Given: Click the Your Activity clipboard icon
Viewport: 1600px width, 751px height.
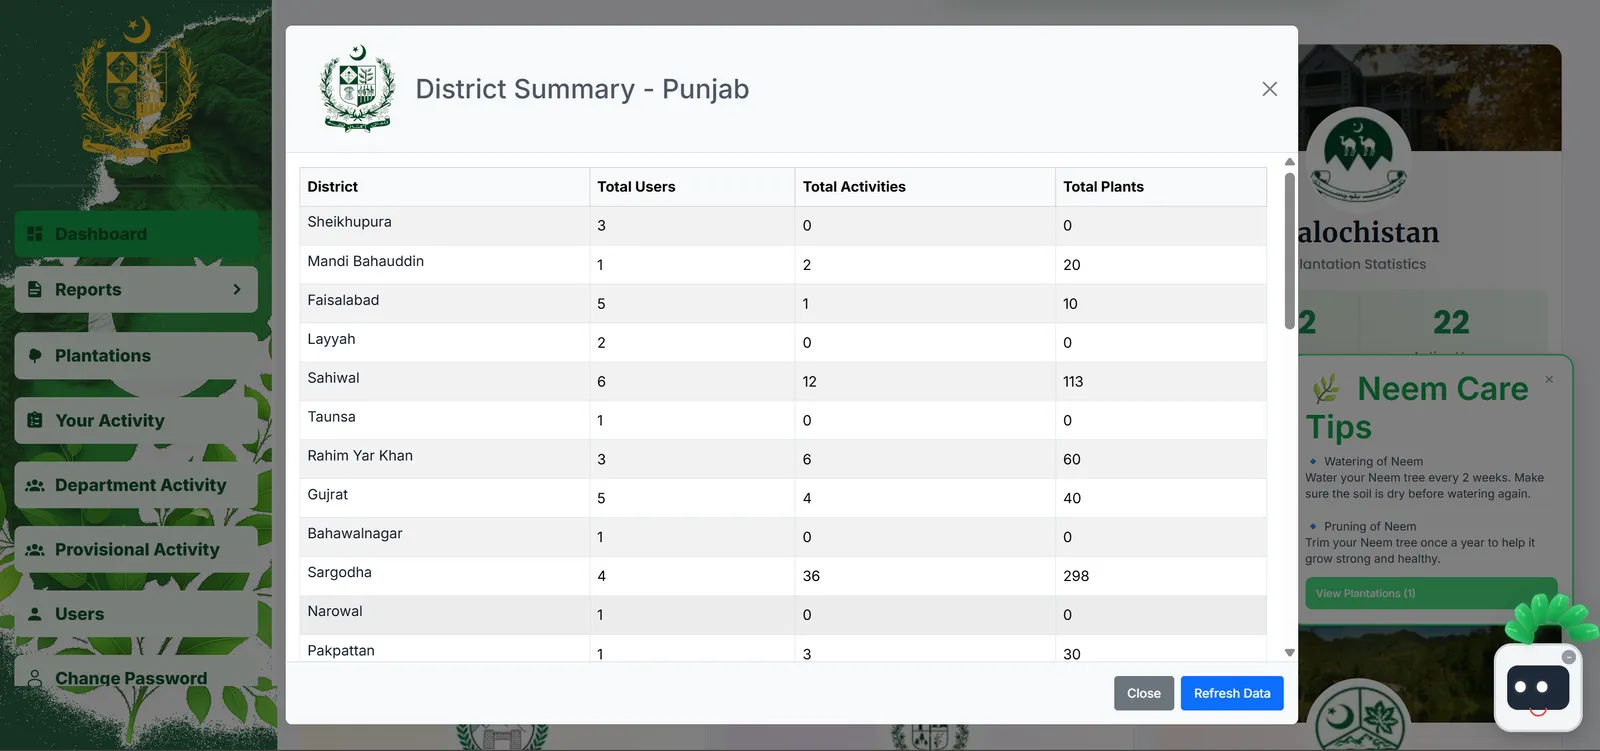Looking at the screenshot, I should point(35,420).
